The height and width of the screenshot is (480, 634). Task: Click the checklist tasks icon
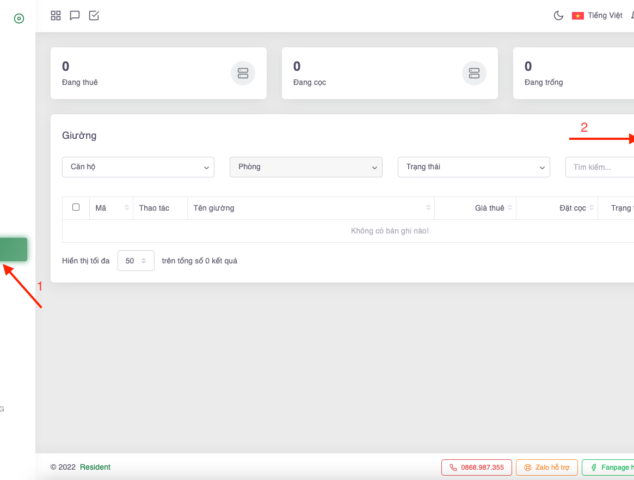(x=94, y=16)
